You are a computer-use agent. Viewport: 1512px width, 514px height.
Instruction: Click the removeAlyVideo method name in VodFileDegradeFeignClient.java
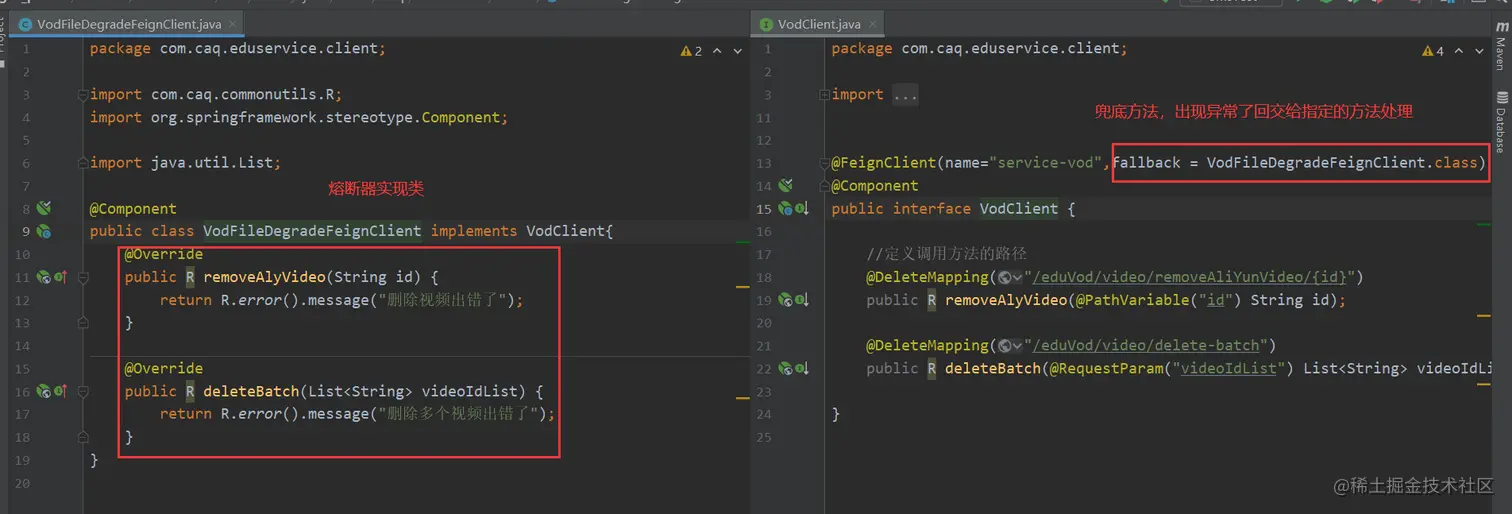pos(265,277)
